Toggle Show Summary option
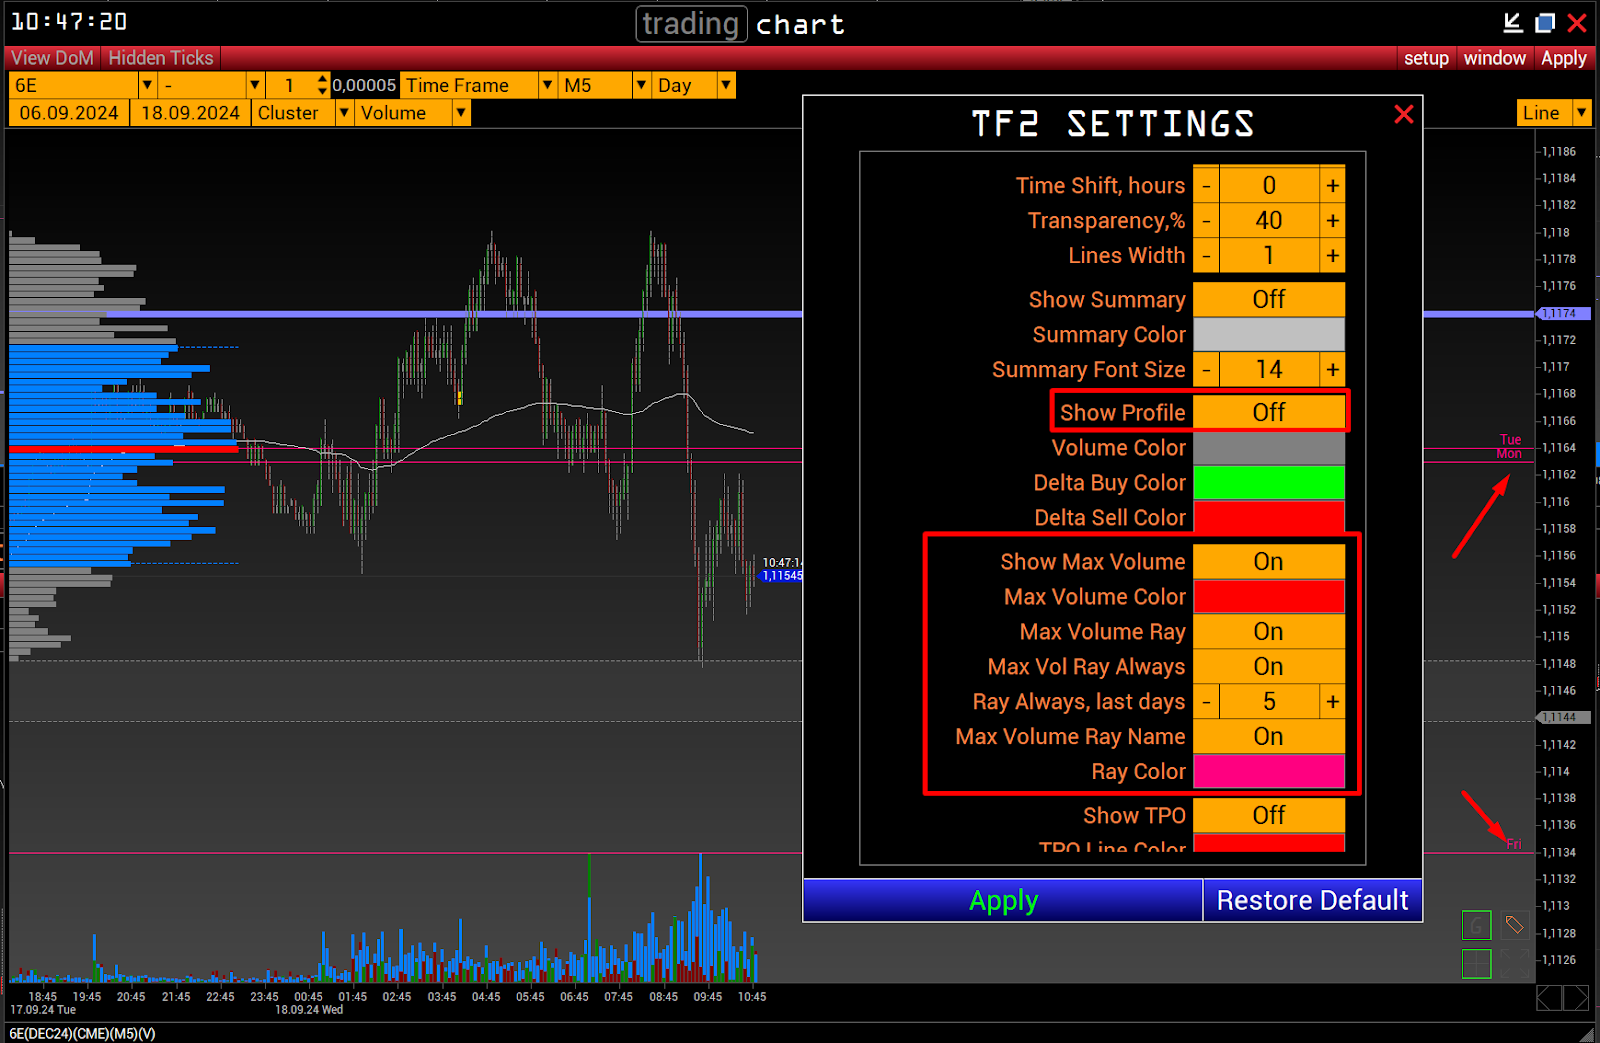Image resolution: width=1600 pixels, height=1043 pixels. pyautogui.click(x=1268, y=300)
